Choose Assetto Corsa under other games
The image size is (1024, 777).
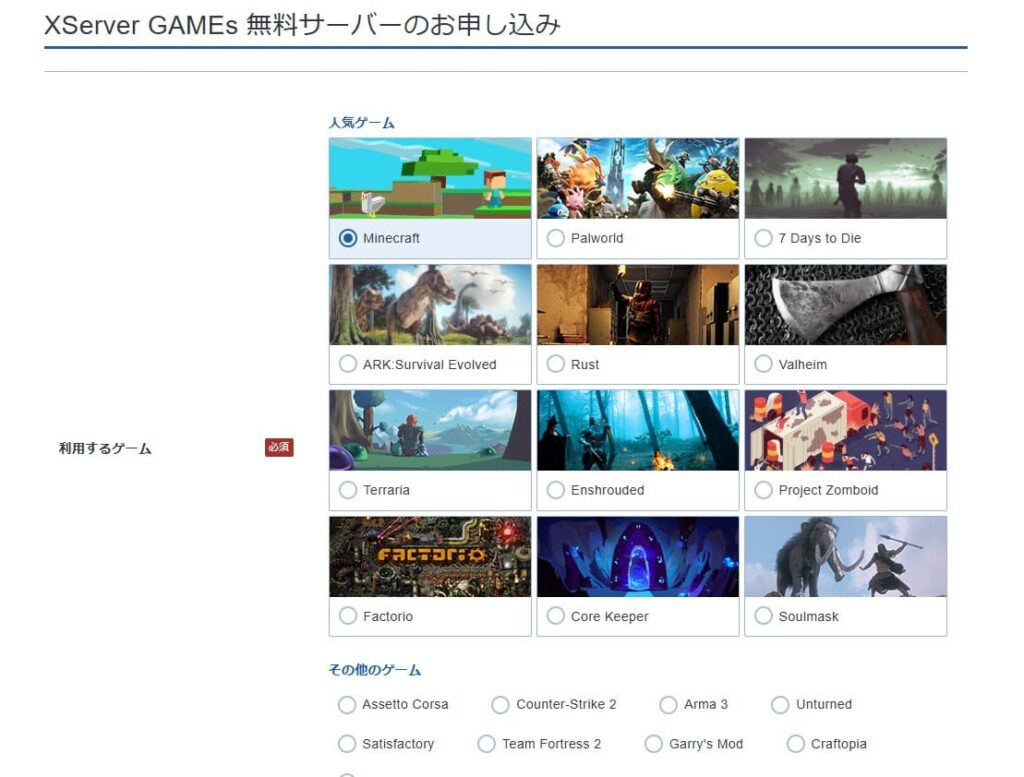[346, 705]
